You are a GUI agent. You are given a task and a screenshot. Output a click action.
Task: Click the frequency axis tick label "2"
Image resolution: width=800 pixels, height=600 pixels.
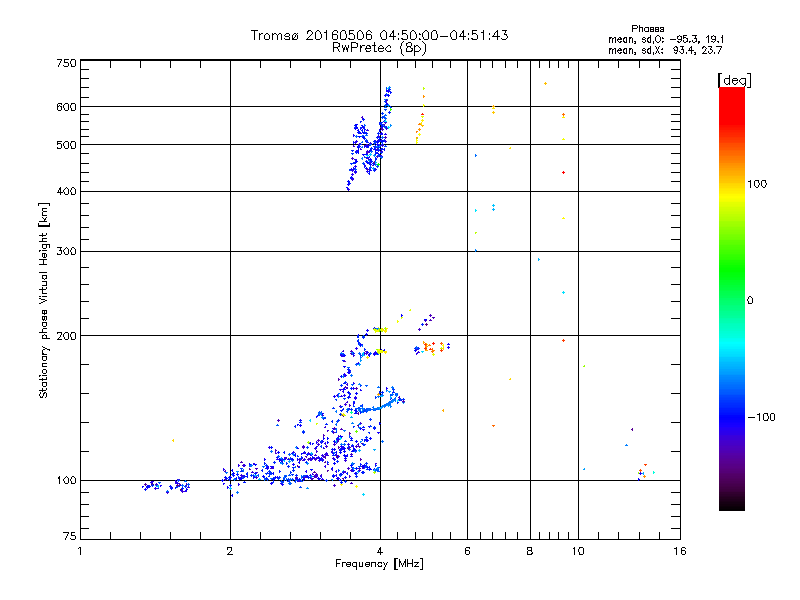point(230,551)
